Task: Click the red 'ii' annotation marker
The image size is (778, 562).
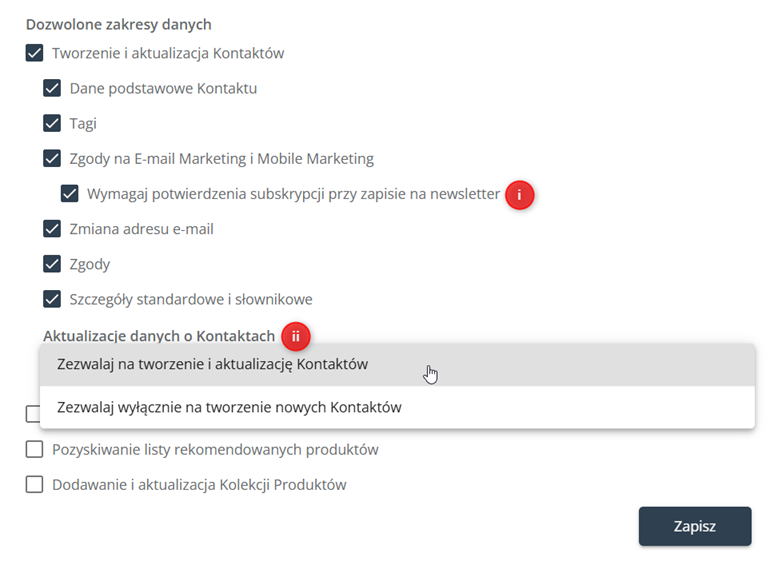Action: pyautogui.click(x=296, y=337)
